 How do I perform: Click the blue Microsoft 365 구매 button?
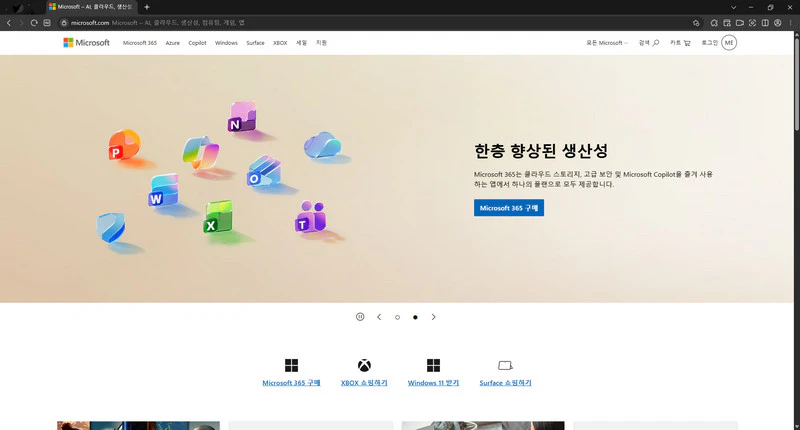[x=509, y=208]
